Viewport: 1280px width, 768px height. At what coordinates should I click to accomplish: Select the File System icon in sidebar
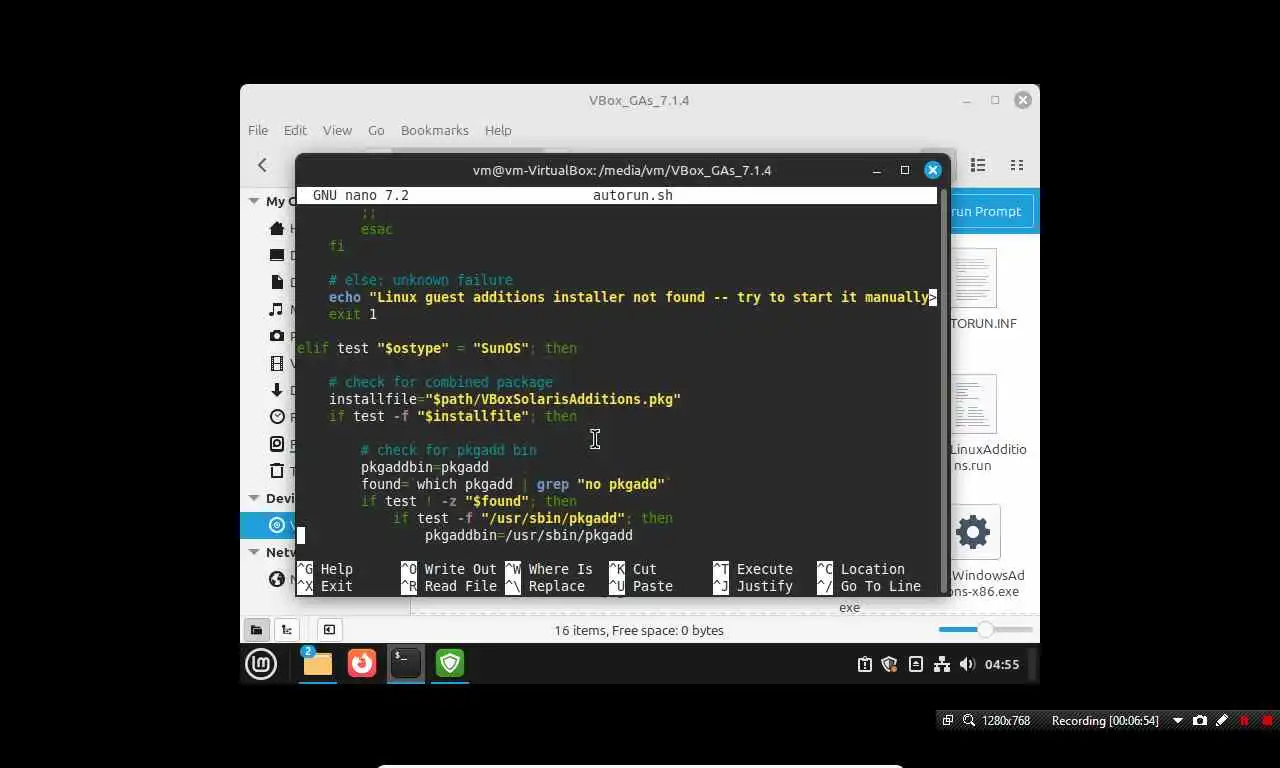click(277, 444)
